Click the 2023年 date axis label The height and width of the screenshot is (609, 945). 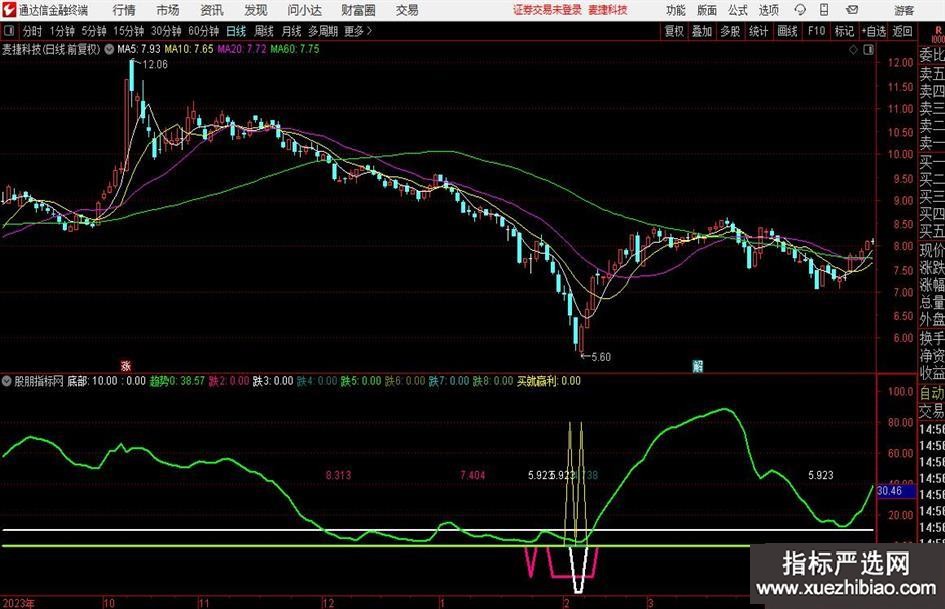click(18, 603)
